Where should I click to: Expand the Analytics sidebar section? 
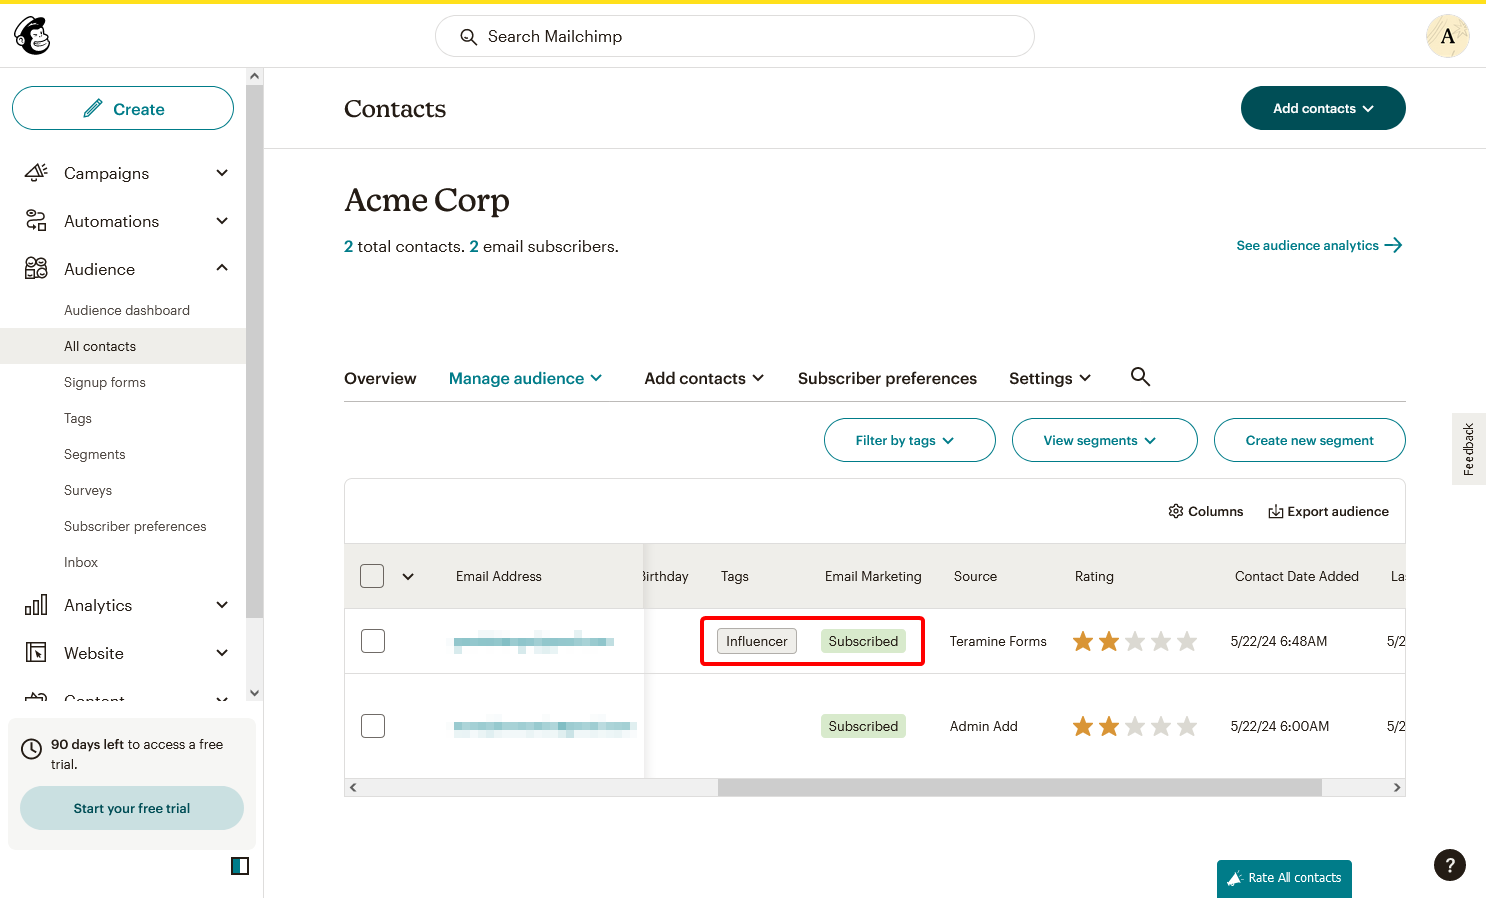(x=222, y=605)
